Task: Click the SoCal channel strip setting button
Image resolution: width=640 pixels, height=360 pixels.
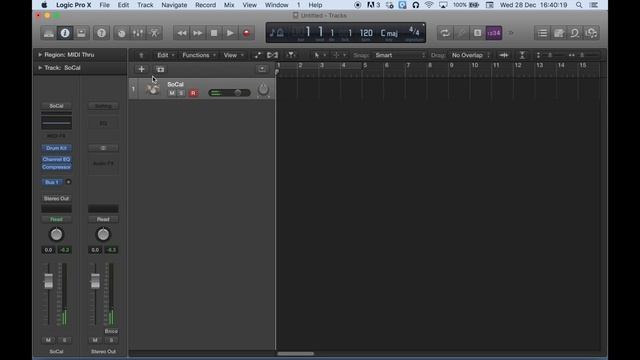Action: coord(56,106)
